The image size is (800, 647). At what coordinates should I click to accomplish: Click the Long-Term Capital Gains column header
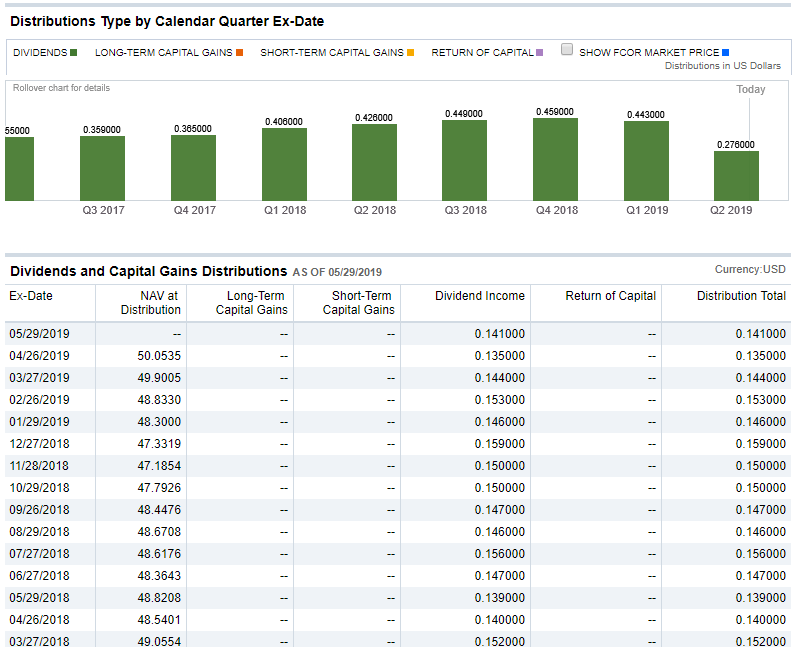click(251, 303)
